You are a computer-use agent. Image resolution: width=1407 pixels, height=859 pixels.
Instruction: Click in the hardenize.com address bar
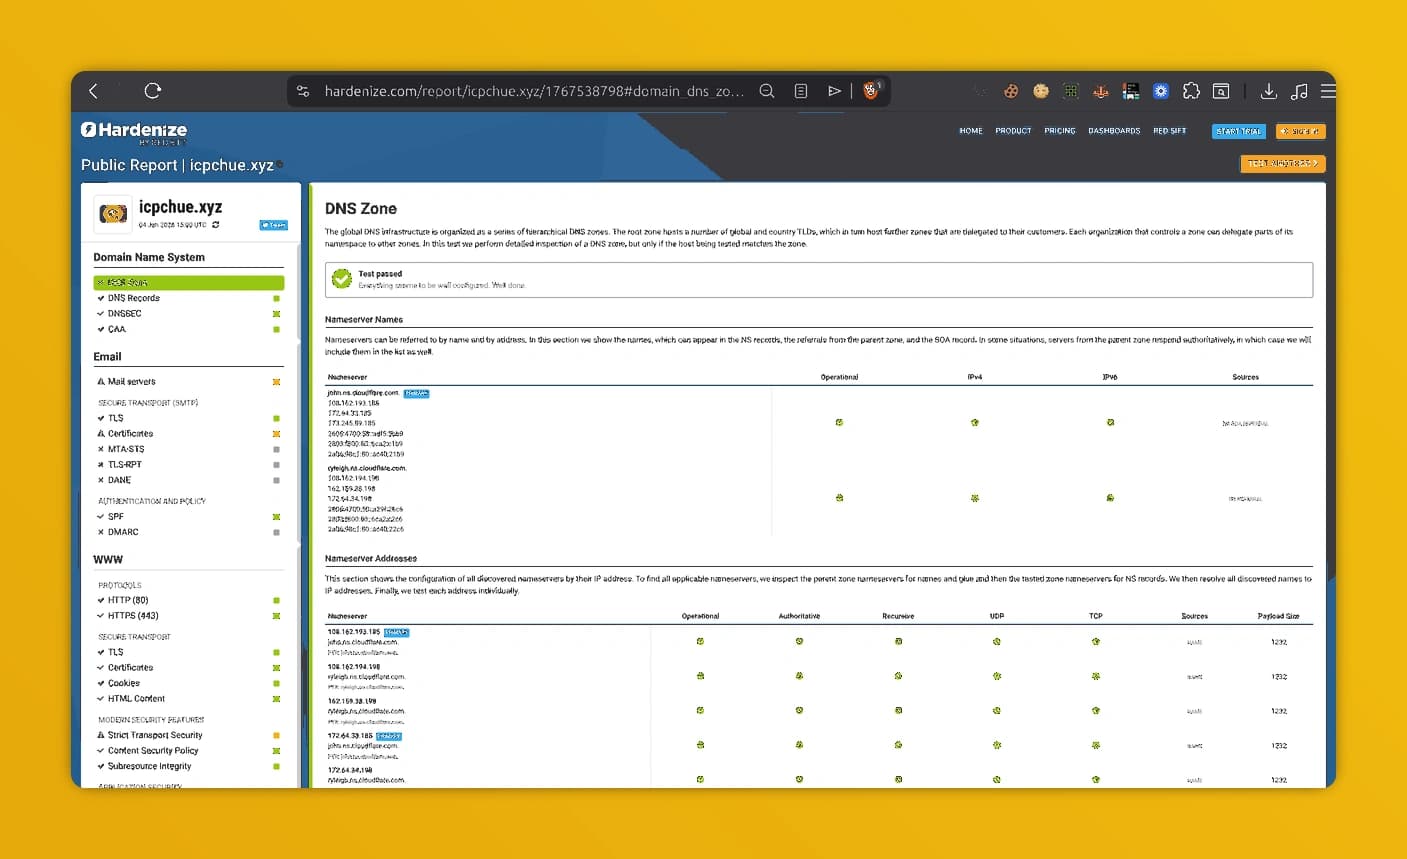[x=534, y=91]
